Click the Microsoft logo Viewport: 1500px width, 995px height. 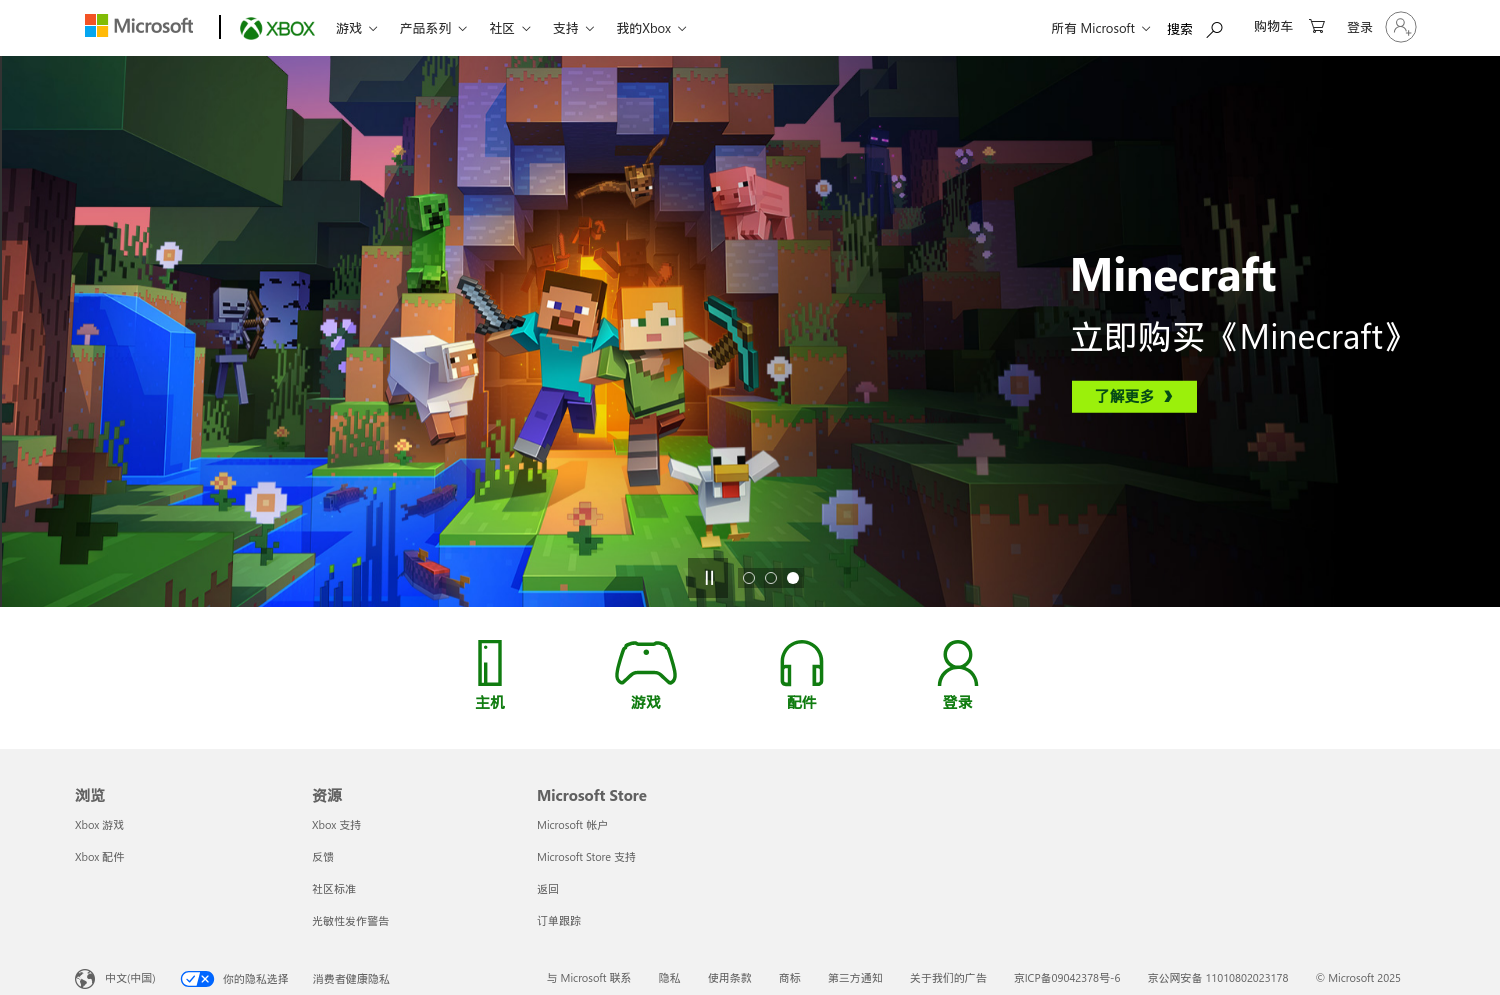click(x=139, y=26)
